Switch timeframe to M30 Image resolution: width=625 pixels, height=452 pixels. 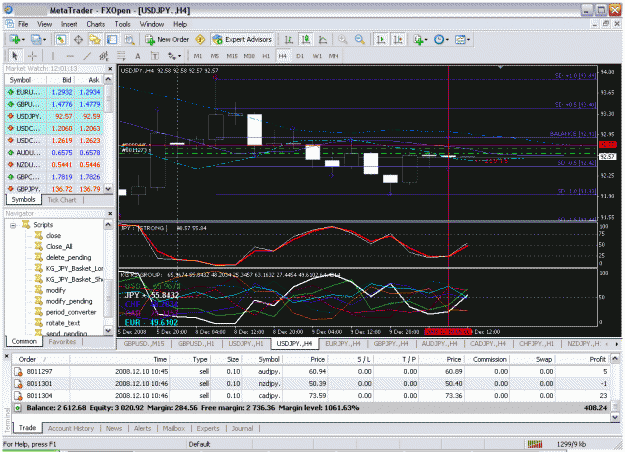click(x=249, y=56)
